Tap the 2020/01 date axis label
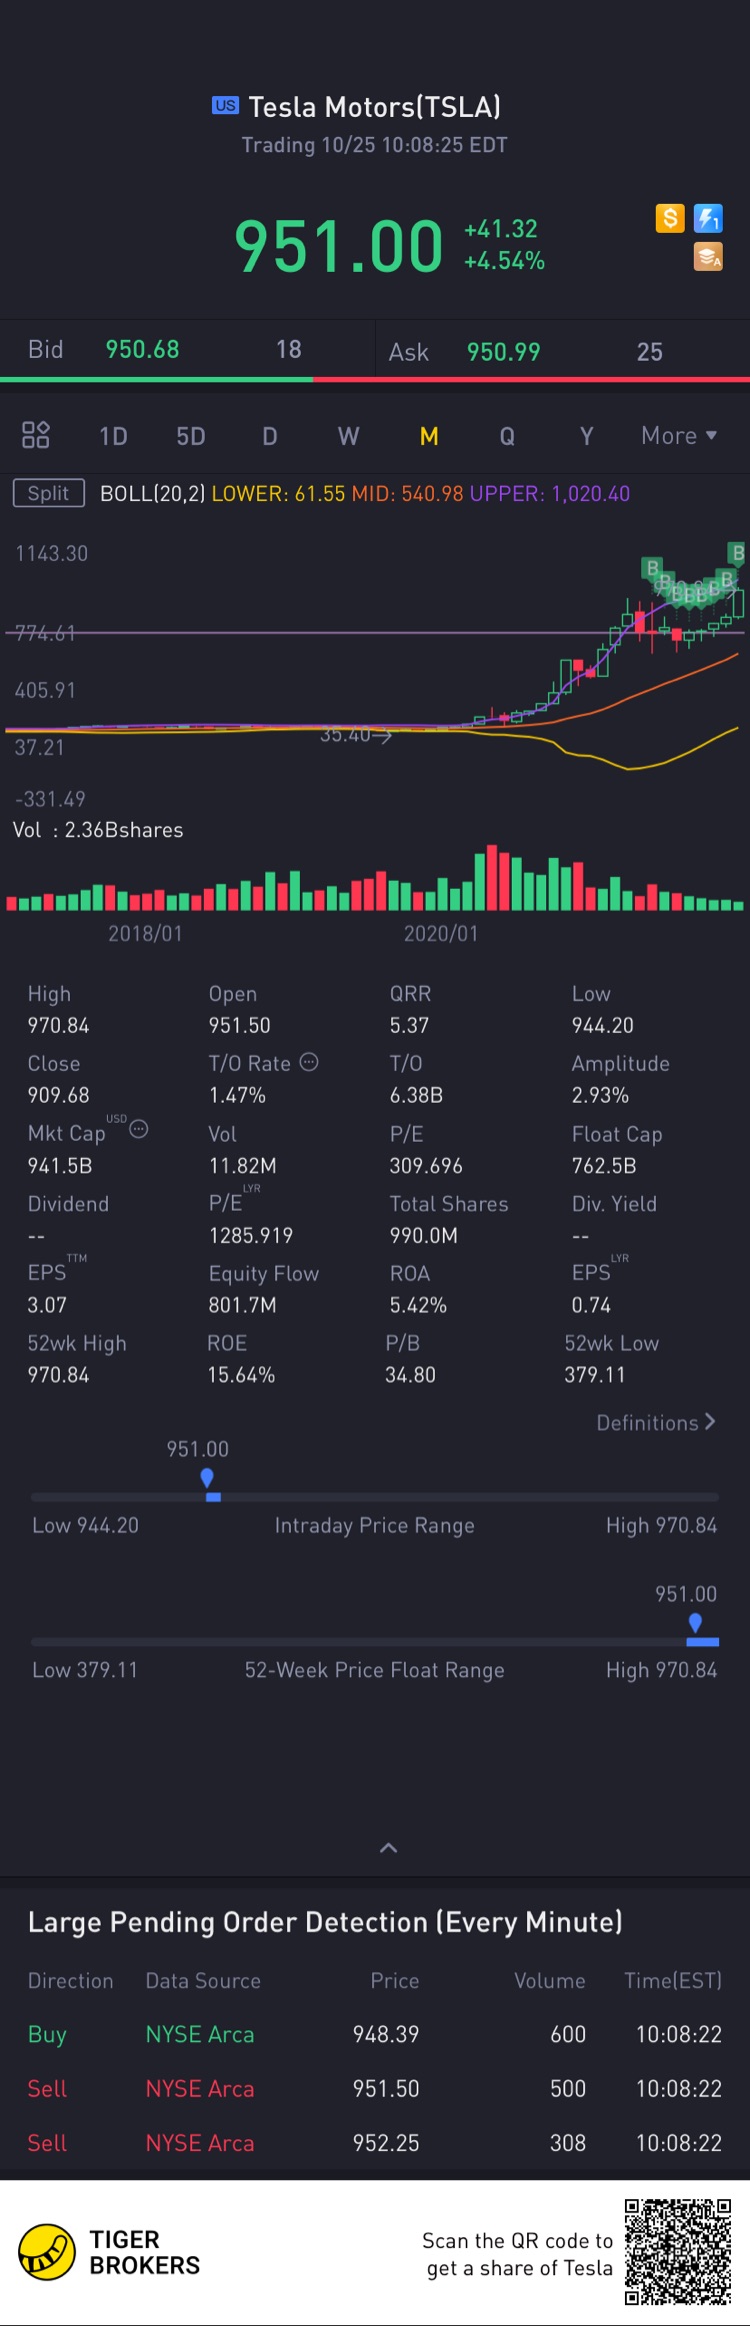This screenshot has height=2326, width=750. pos(441,933)
